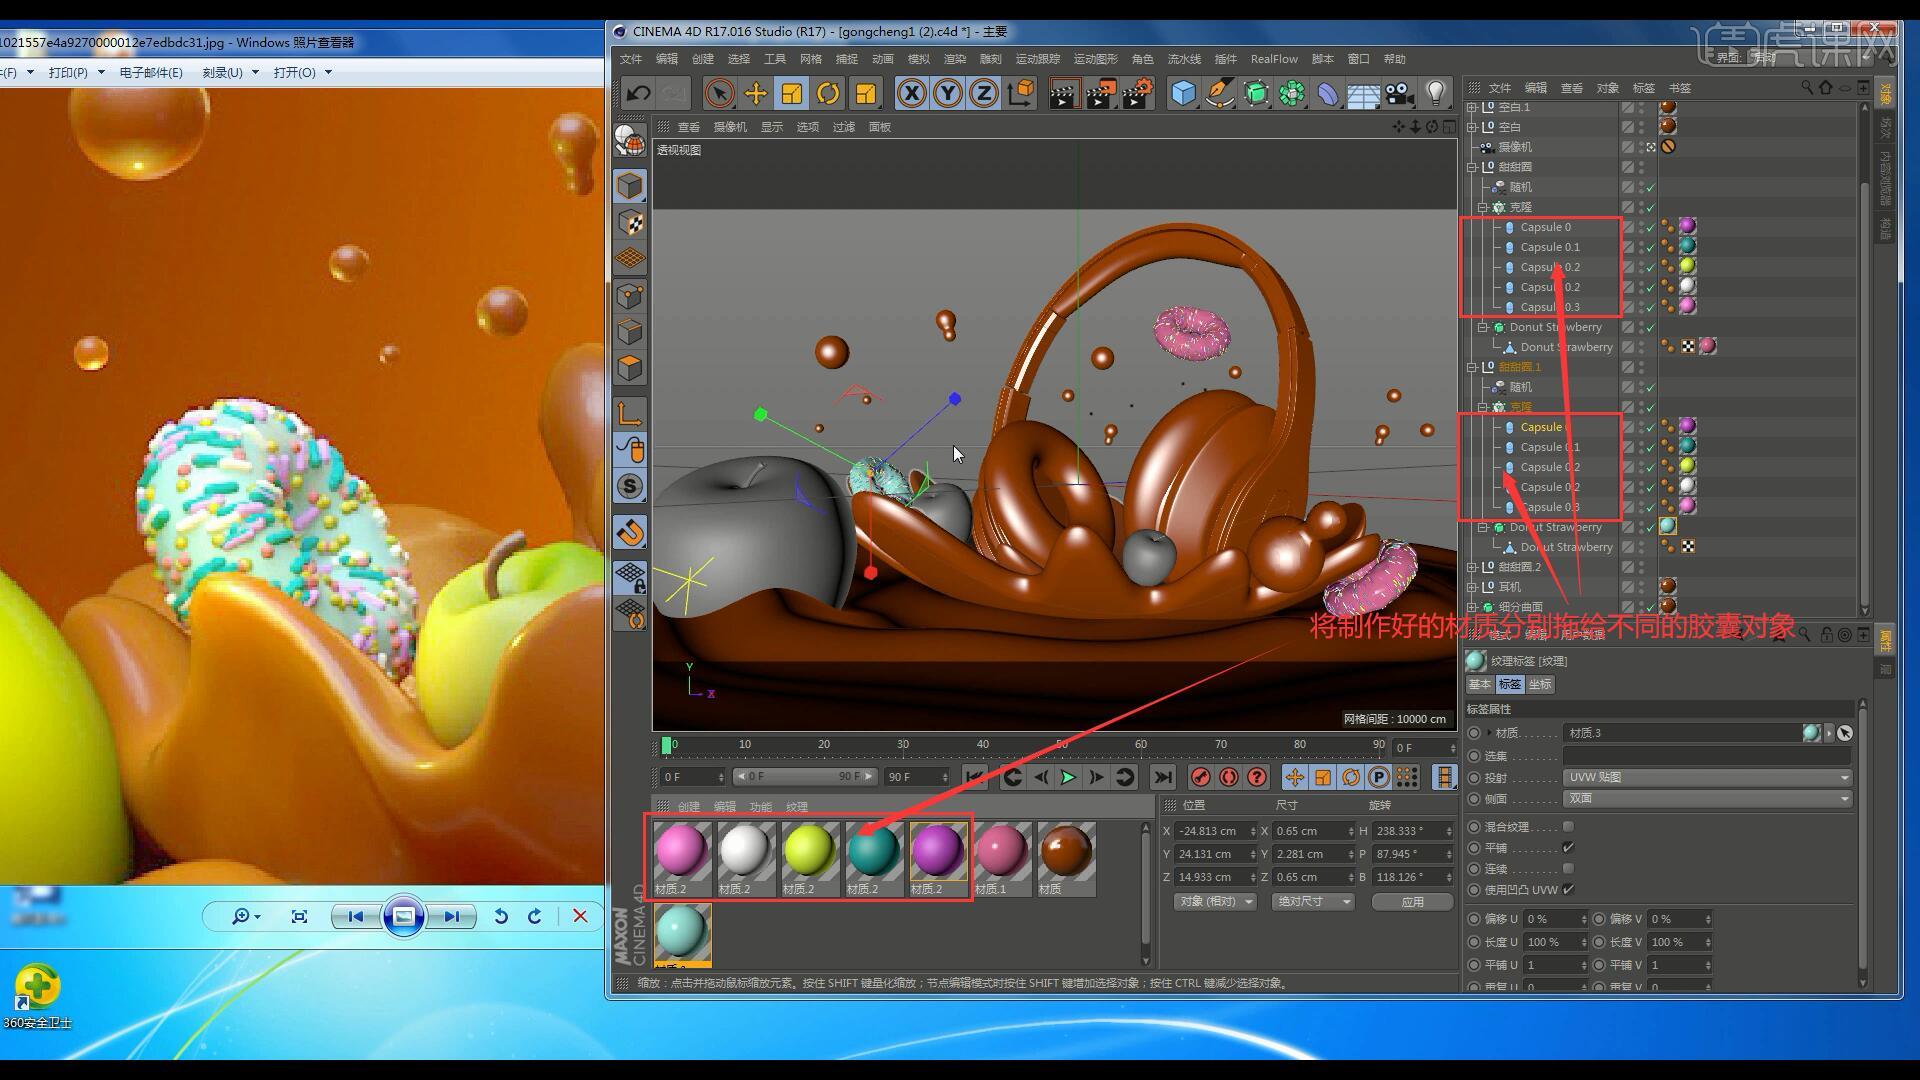The width and height of the screenshot is (1920, 1080).
Task: Rotate image clockwise in photo viewer
Action: pos(535,916)
